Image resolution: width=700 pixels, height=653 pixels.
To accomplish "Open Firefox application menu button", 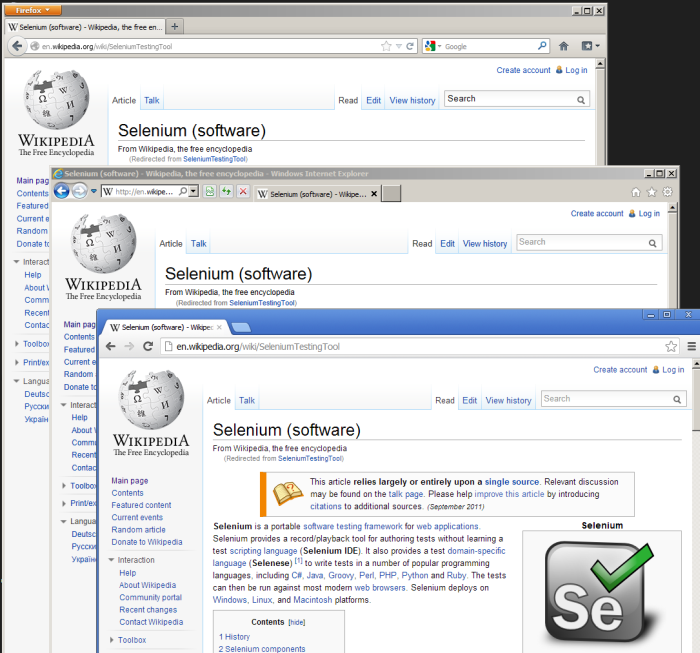I will (33, 10).
